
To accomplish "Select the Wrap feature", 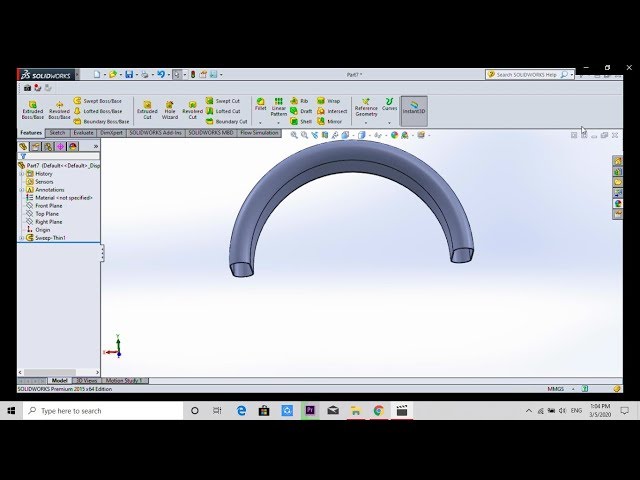I will click(x=329, y=101).
